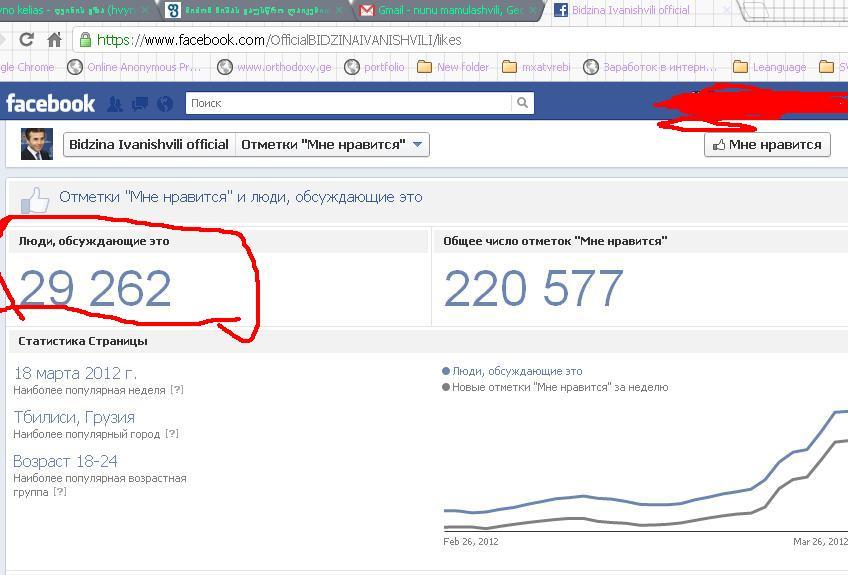Viewport: 848px width, 575px height.
Task: Open the New folder bookmarks folder
Action: point(453,67)
